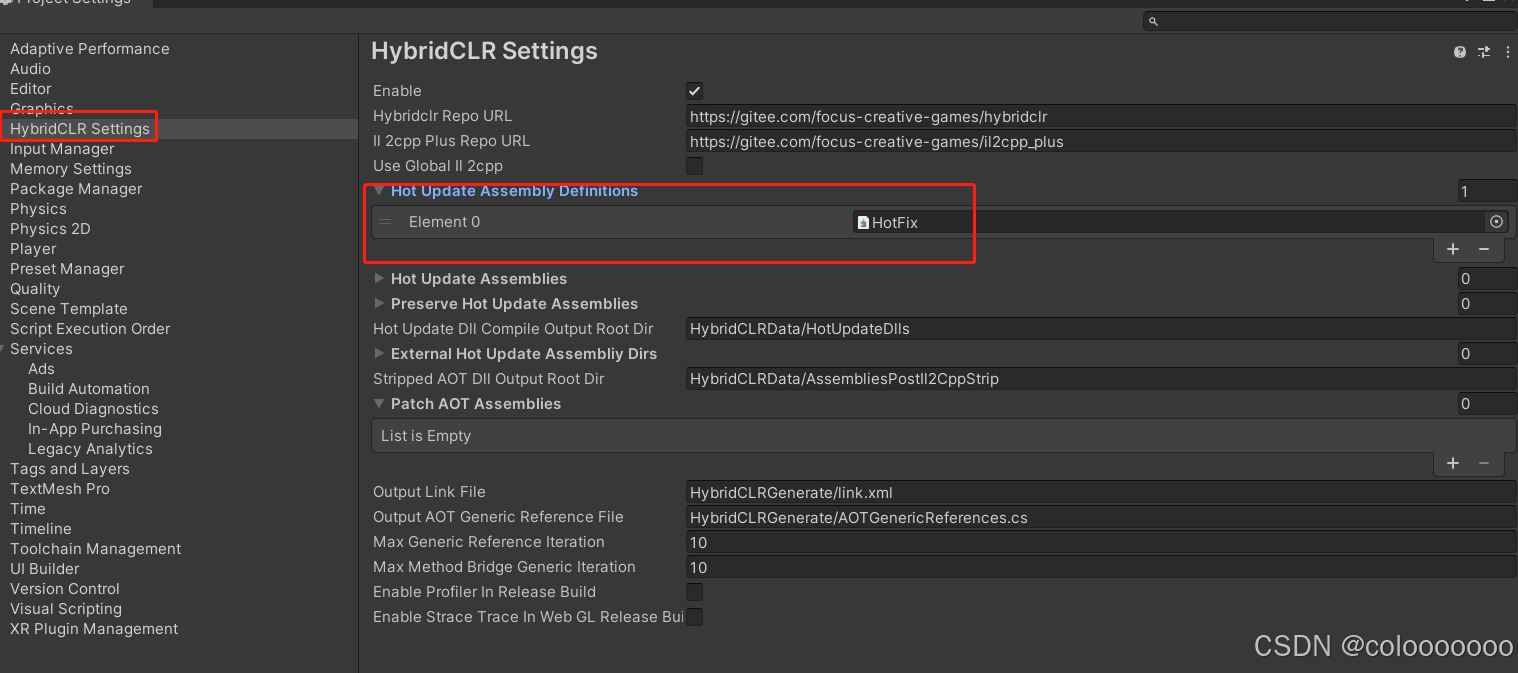1518x673 pixels.
Task: Open Input Manager settings
Action: pyautogui.click(x=62, y=149)
